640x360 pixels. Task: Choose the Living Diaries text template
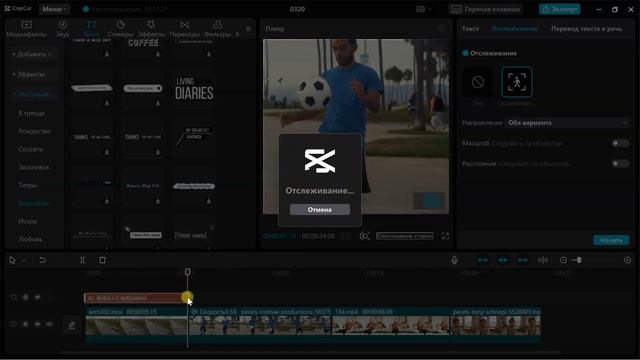(194, 89)
